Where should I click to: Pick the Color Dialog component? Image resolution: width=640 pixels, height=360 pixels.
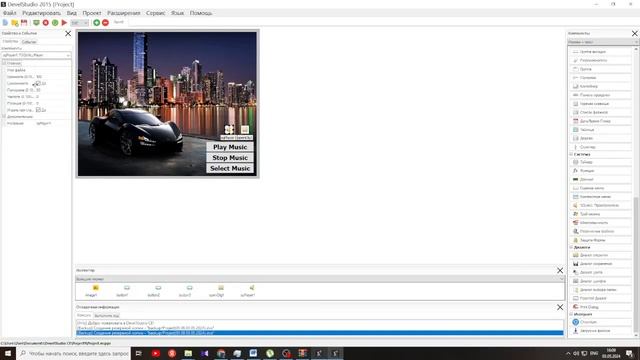(x=601, y=272)
